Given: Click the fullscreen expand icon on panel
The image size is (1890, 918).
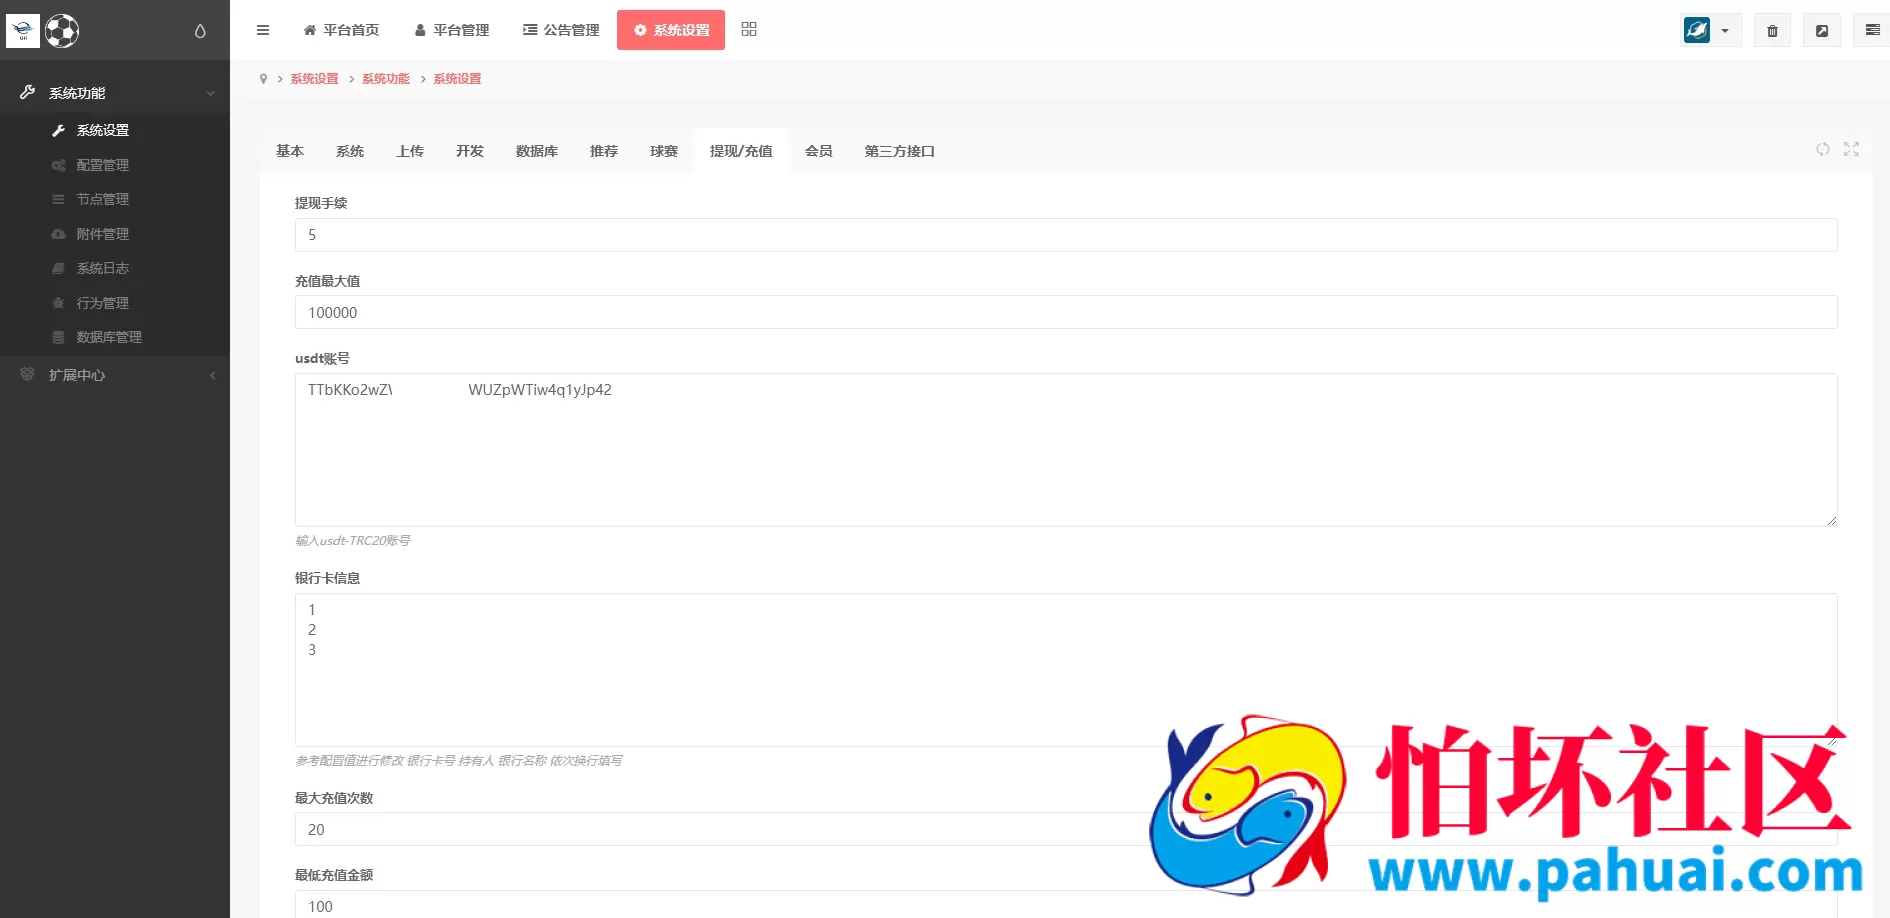Looking at the screenshot, I should point(1851,149).
